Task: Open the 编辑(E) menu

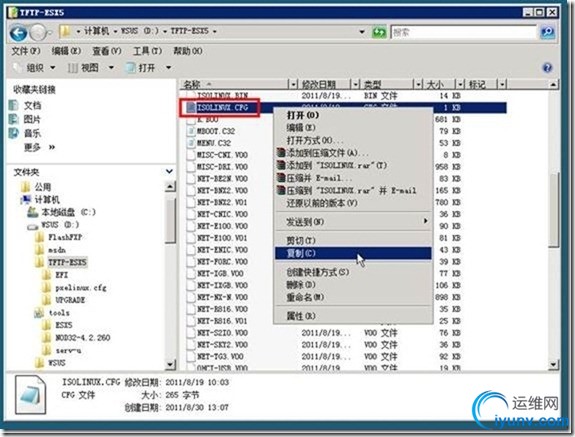Action: click(66, 51)
